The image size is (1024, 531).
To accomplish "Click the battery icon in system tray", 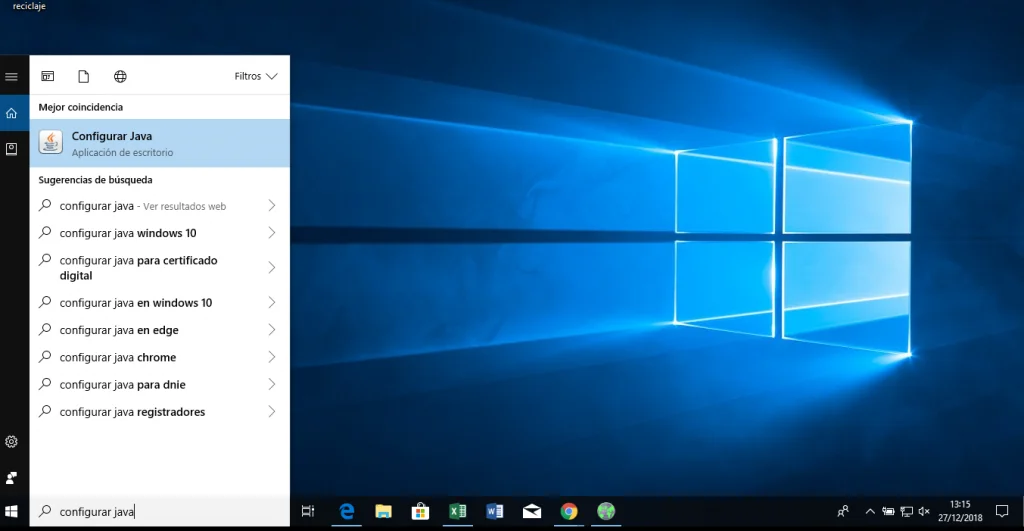I will pos(888,511).
